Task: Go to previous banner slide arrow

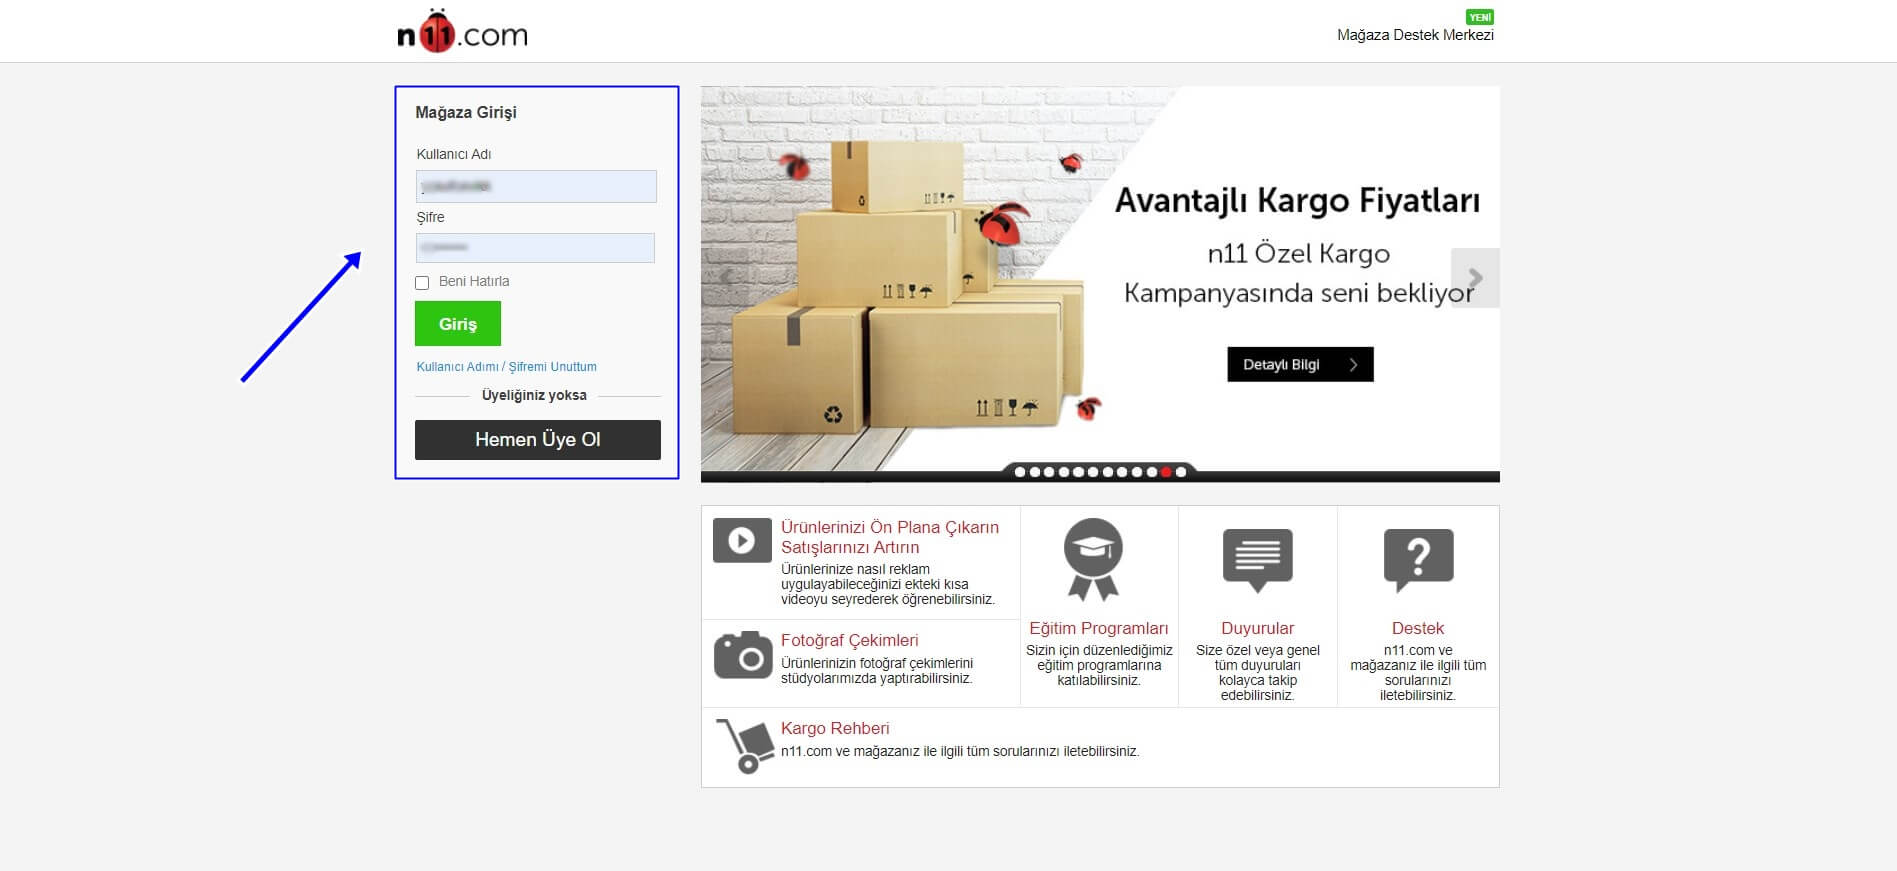Action: [727, 278]
